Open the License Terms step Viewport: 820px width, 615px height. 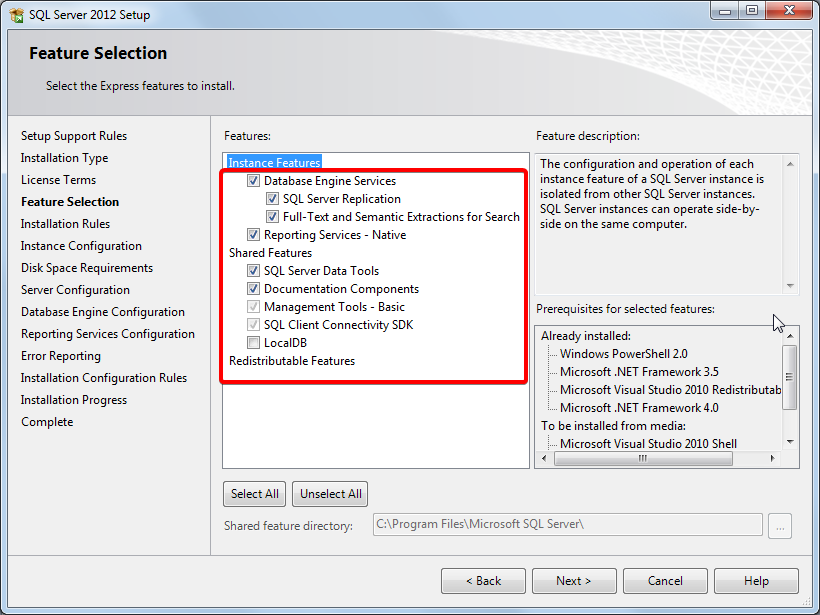tap(59, 180)
